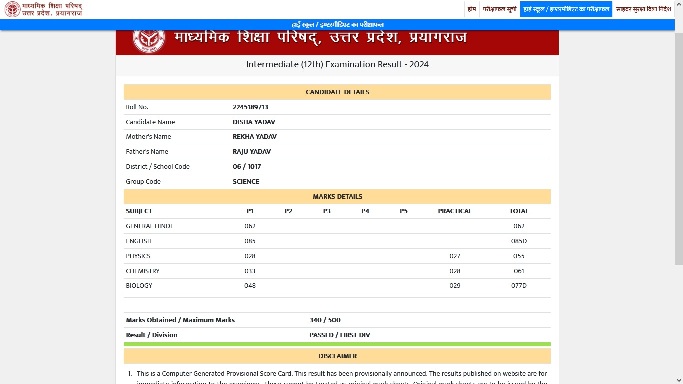Click the PRACTICAL column header
The height and width of the screenshot is (384, 683).
click(454, 211)
